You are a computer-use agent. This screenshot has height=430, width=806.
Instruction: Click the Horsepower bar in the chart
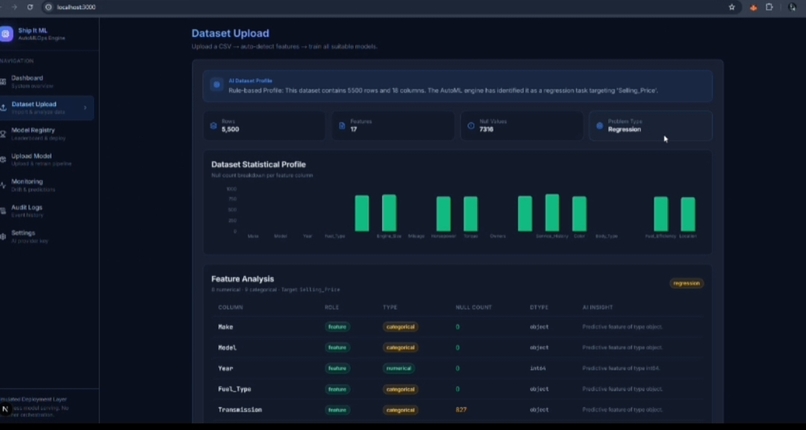(444, 214)
